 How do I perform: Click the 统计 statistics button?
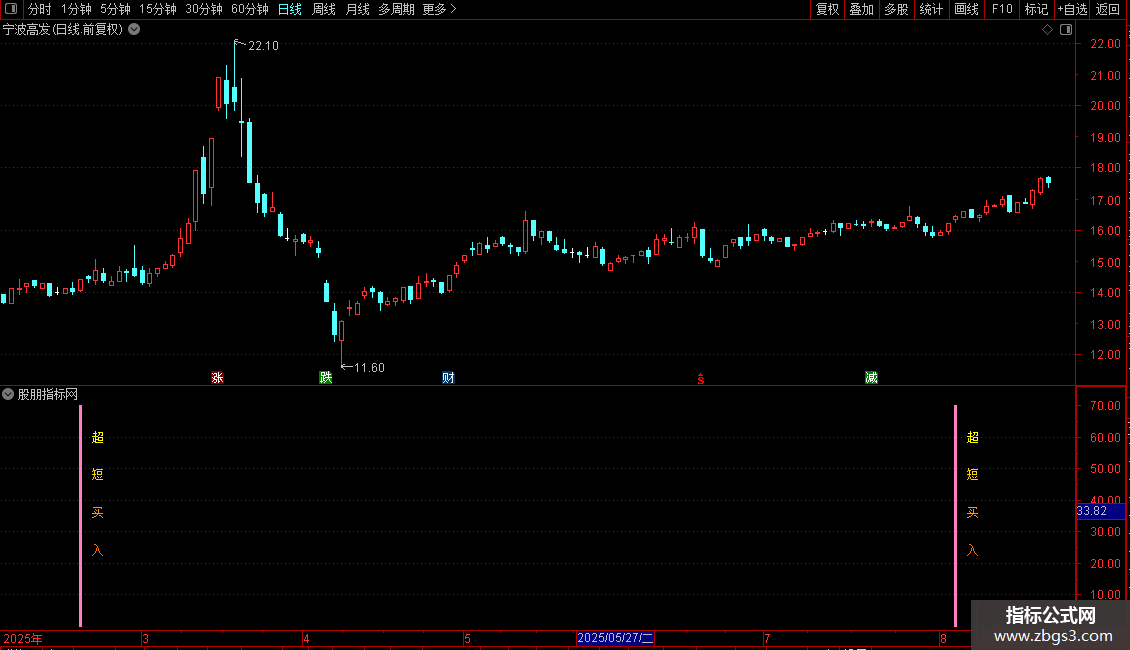931,9
